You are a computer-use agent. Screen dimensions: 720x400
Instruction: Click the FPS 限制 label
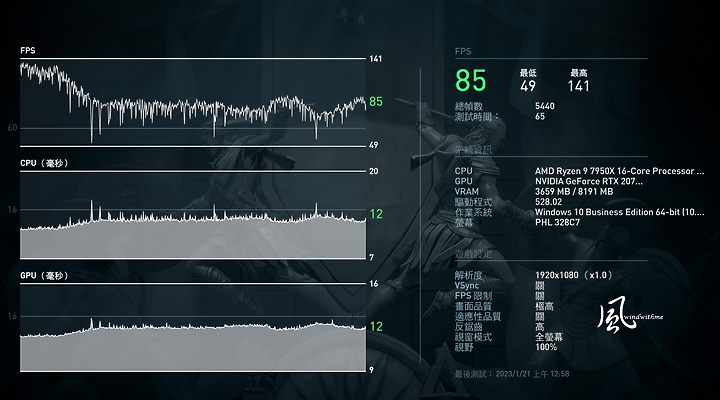point(473,296)
